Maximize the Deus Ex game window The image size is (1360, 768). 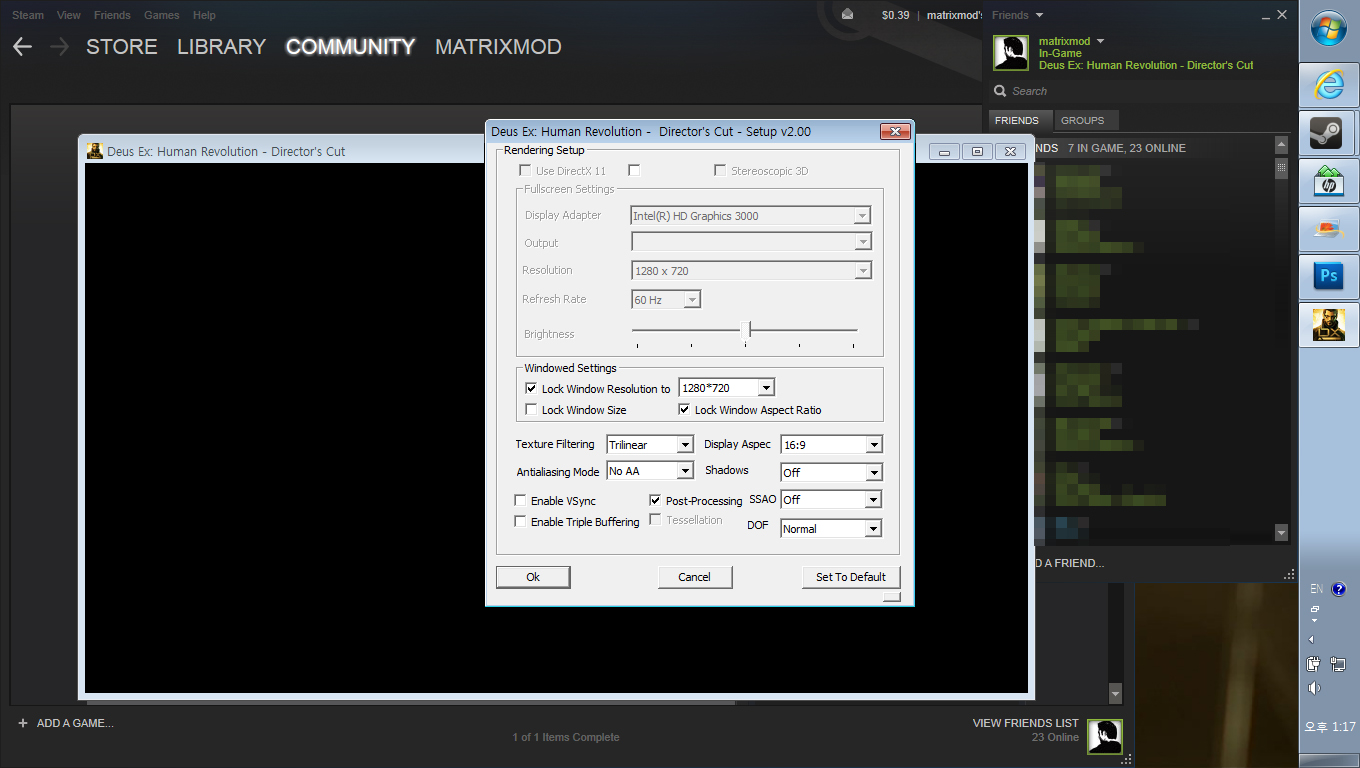977,151
